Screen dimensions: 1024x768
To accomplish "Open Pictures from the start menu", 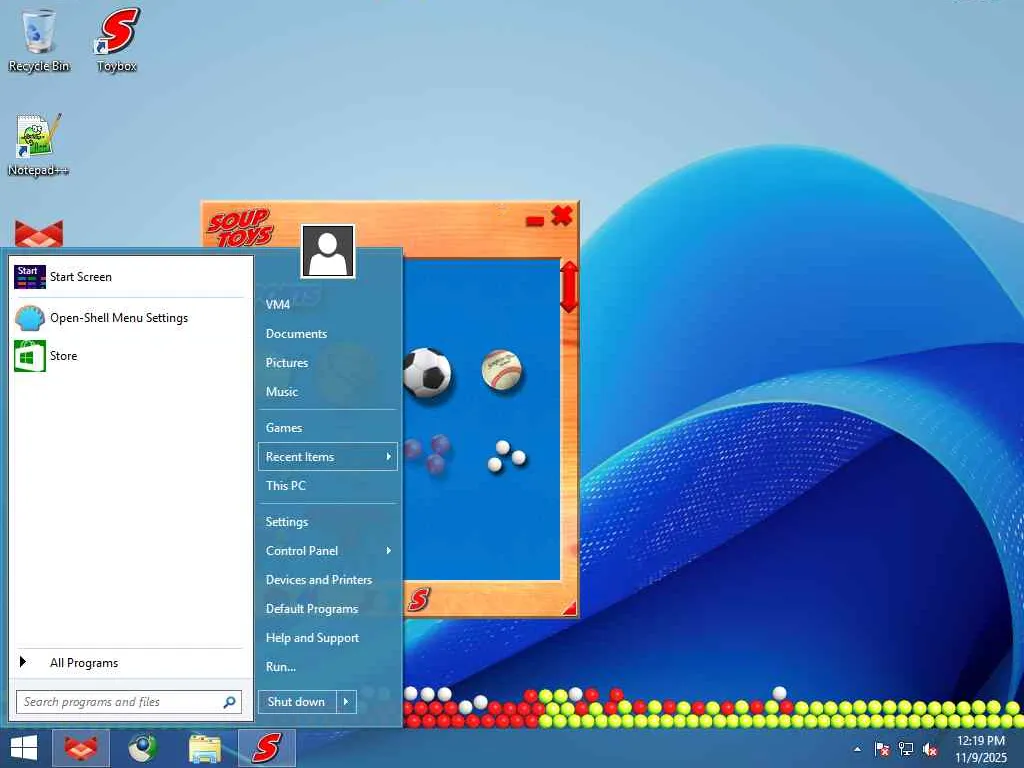I will [x=328, y=363].
